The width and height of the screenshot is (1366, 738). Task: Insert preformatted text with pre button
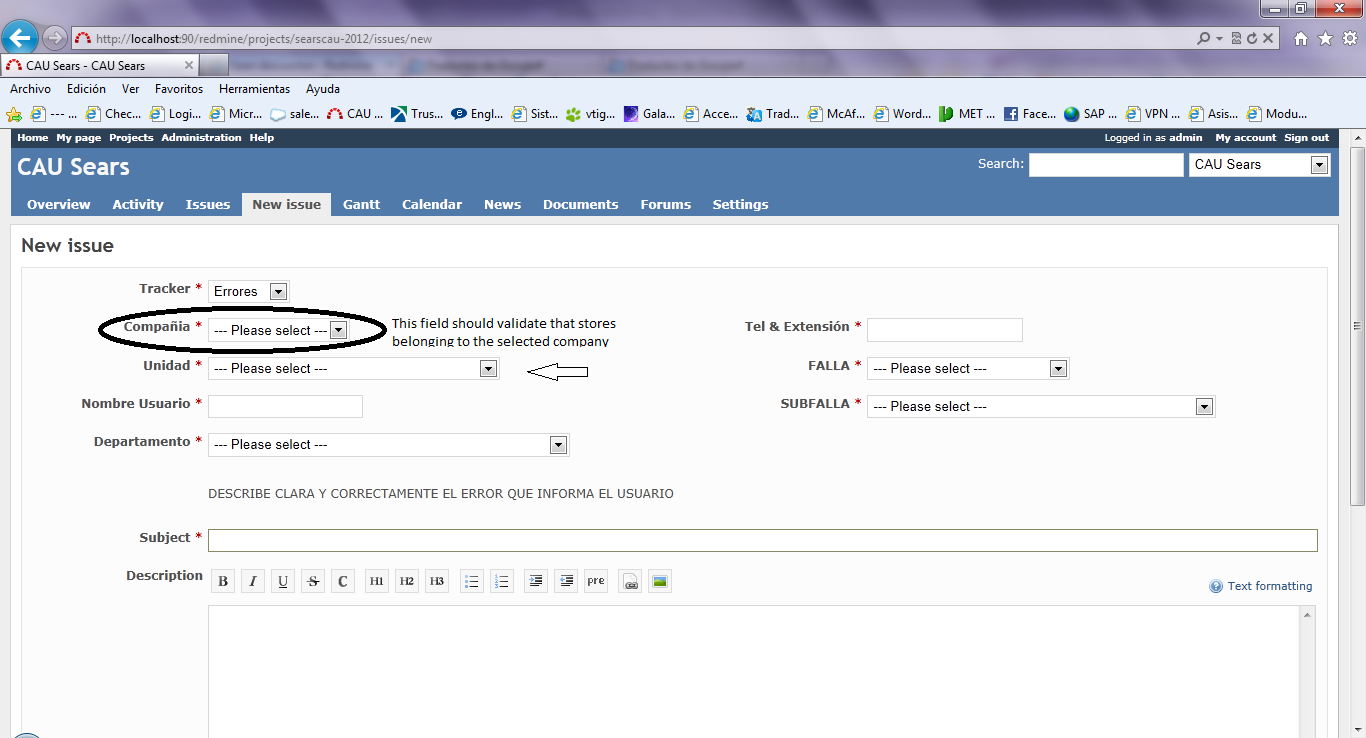point(596,581)
